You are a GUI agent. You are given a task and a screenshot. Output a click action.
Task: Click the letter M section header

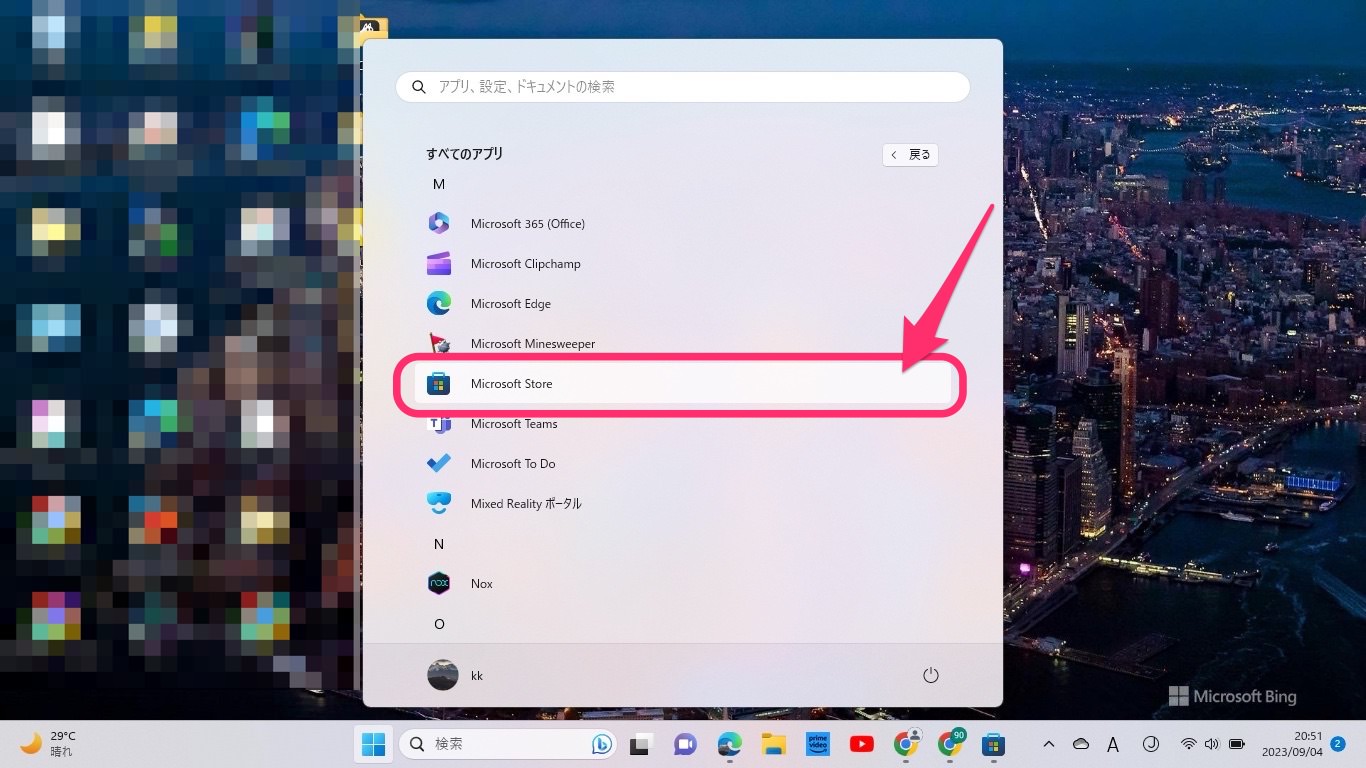click(439, 184)
